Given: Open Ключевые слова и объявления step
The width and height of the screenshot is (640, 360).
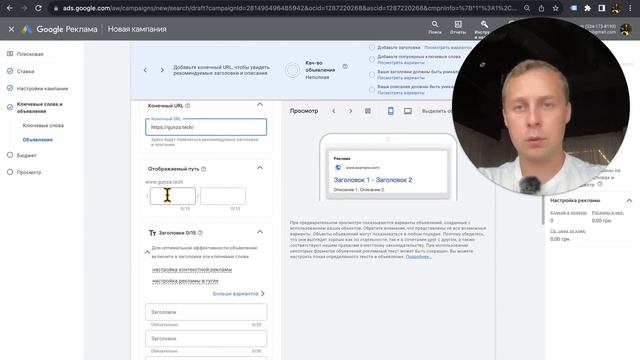Looking at the screenshot, I should point(40,107).
